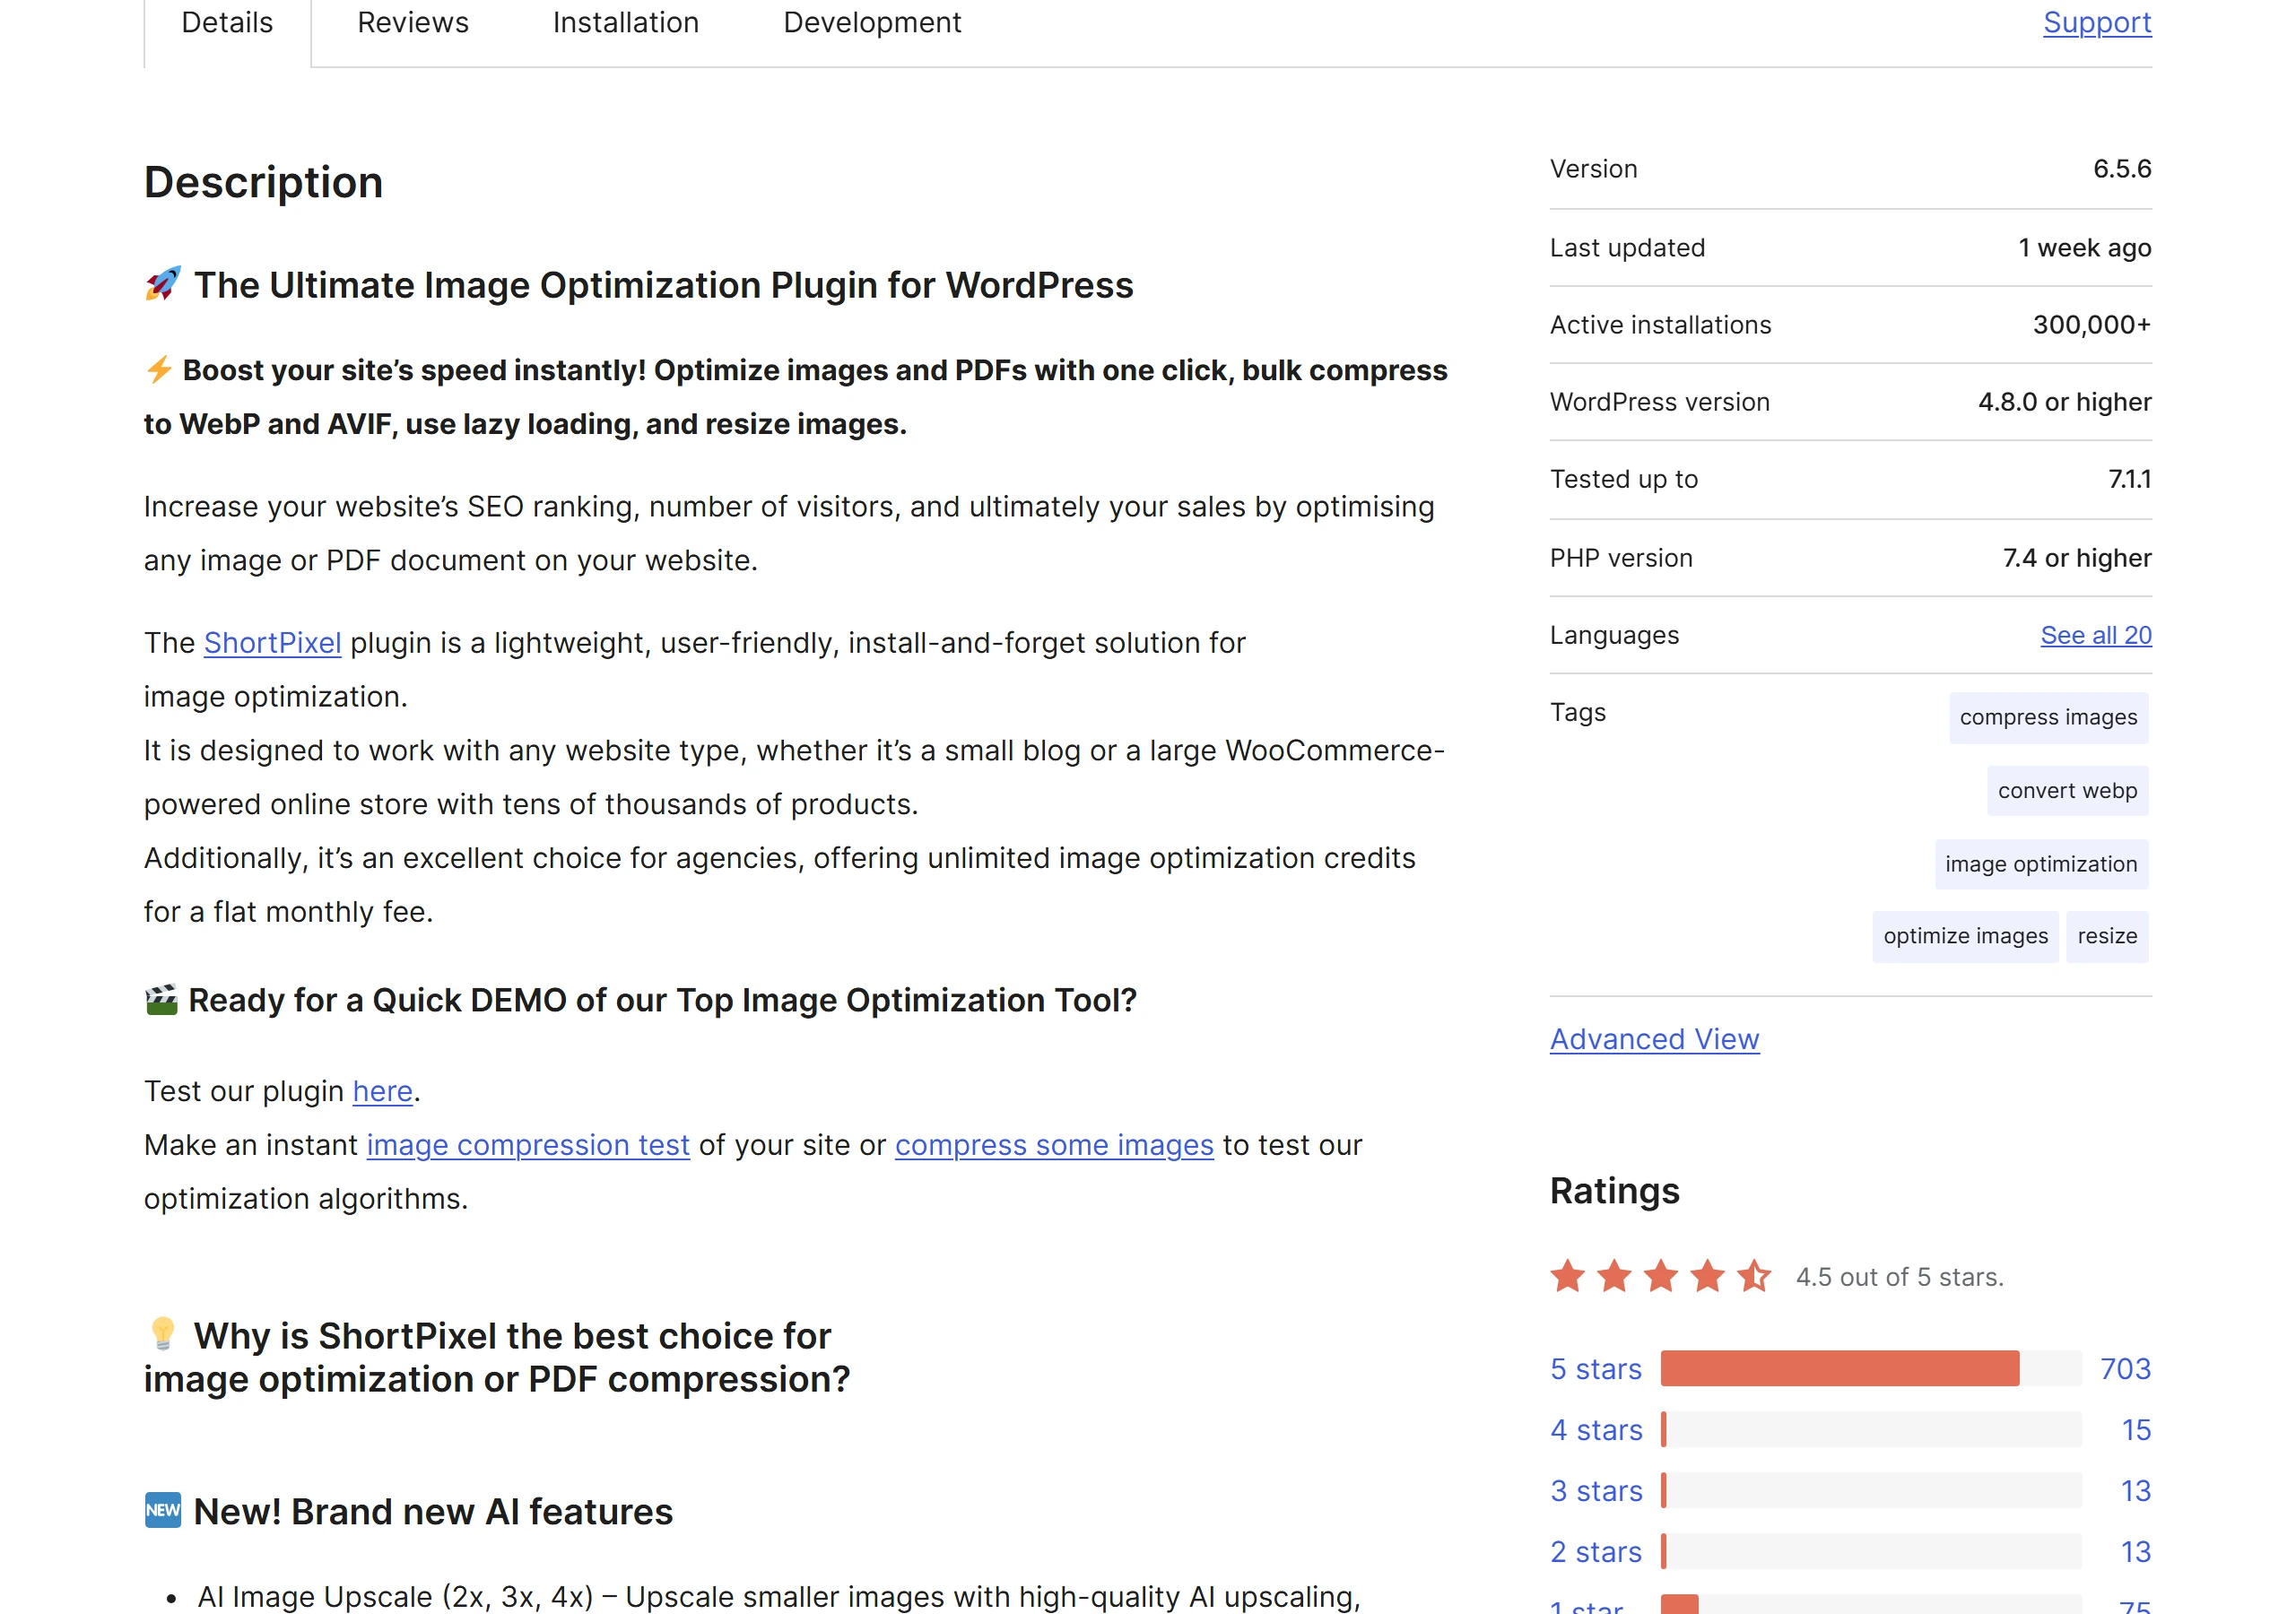Select the version value '6.5.6'

[2122, 169]
